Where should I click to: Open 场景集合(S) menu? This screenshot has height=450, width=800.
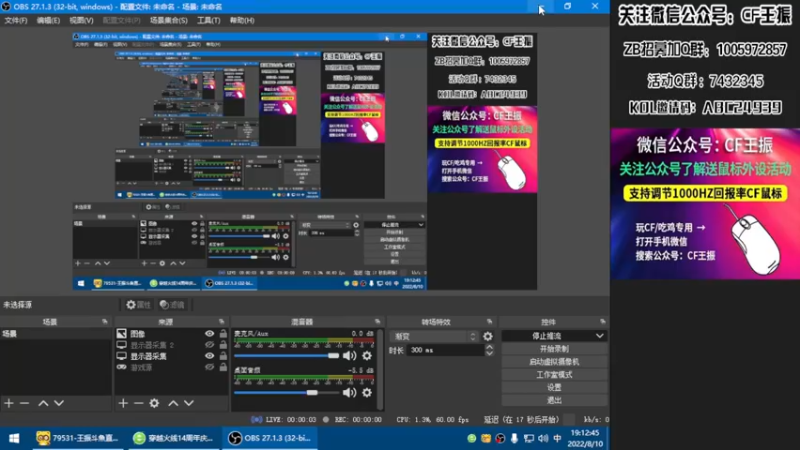click(x=168, y=20)
